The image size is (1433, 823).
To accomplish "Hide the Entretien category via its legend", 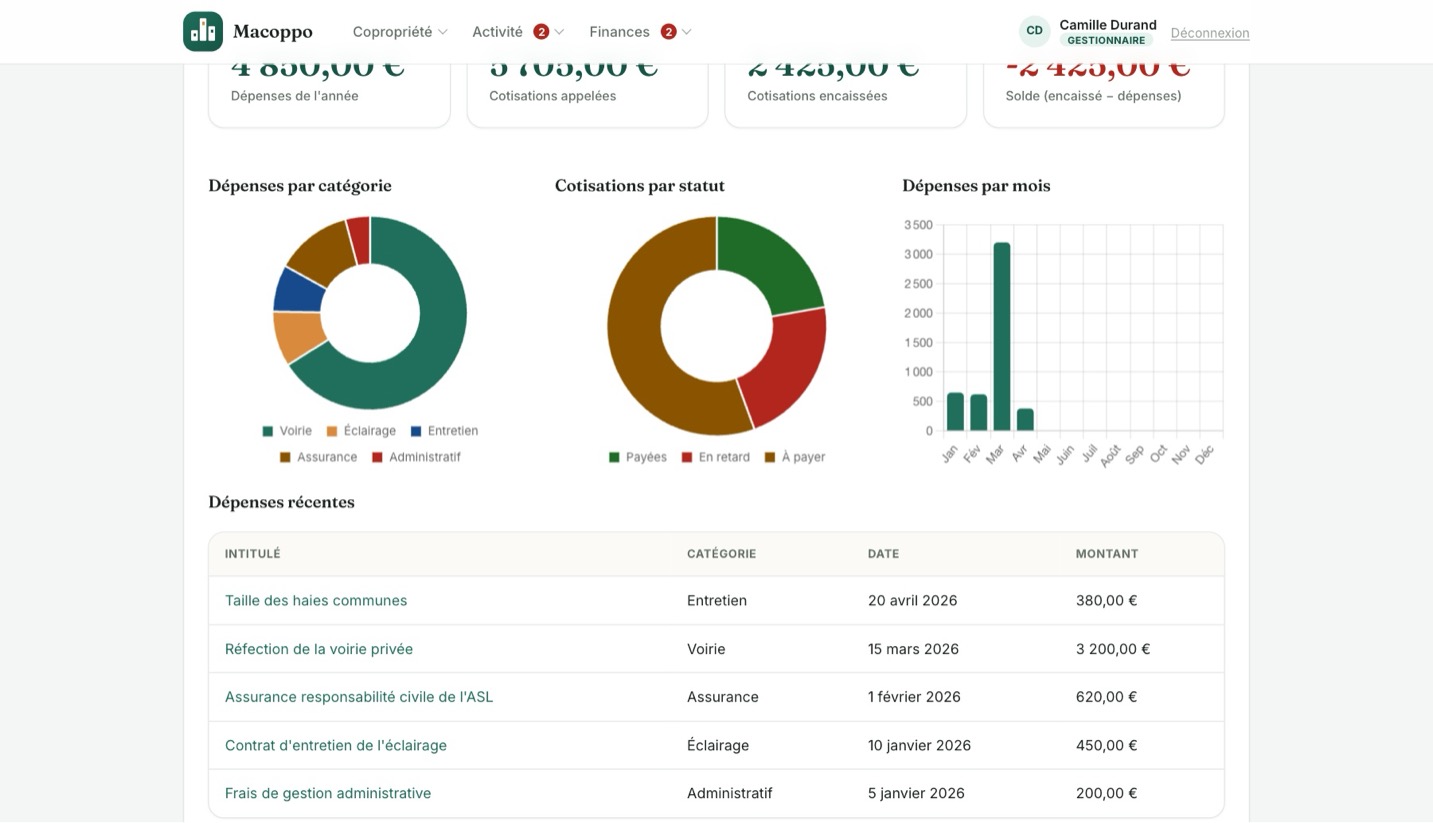I will click(x=444, y=431).
